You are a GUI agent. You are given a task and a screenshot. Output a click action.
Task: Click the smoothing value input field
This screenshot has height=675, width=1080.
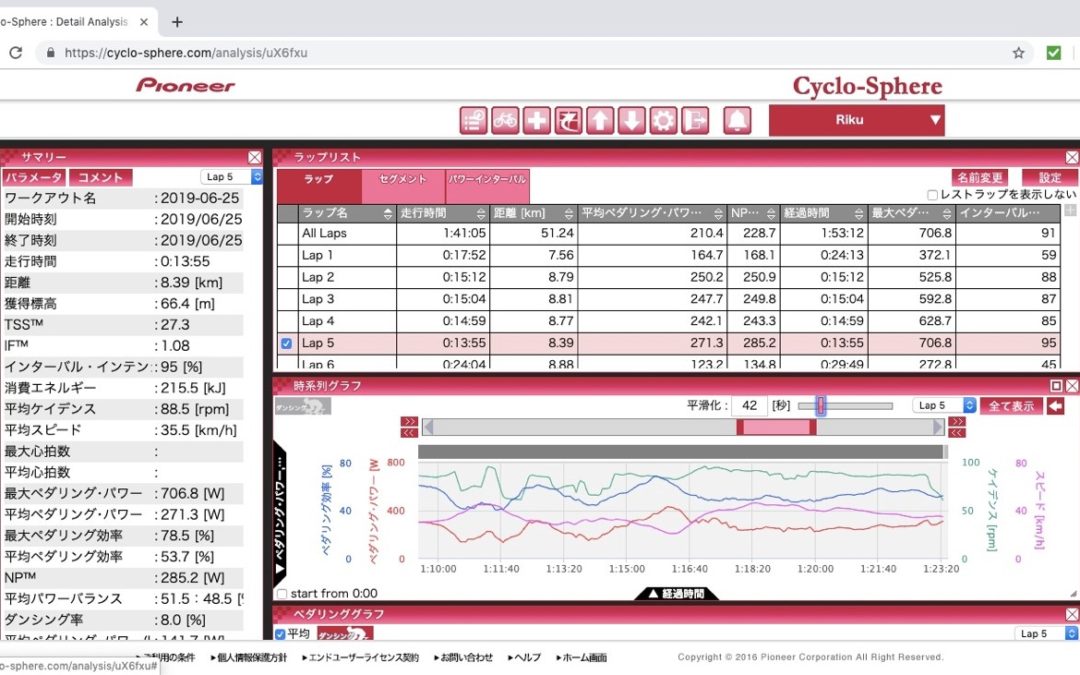748,406
